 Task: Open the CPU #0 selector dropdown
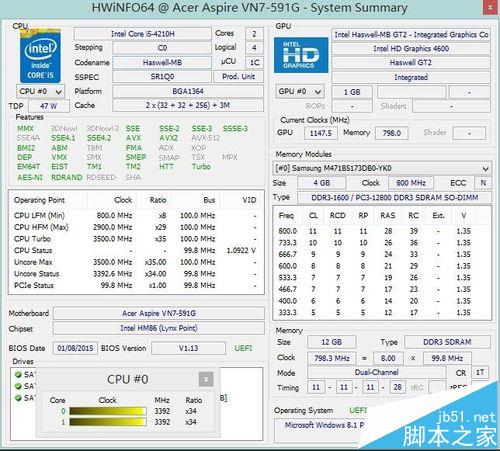pyautogui.click(x=40, y=91)
